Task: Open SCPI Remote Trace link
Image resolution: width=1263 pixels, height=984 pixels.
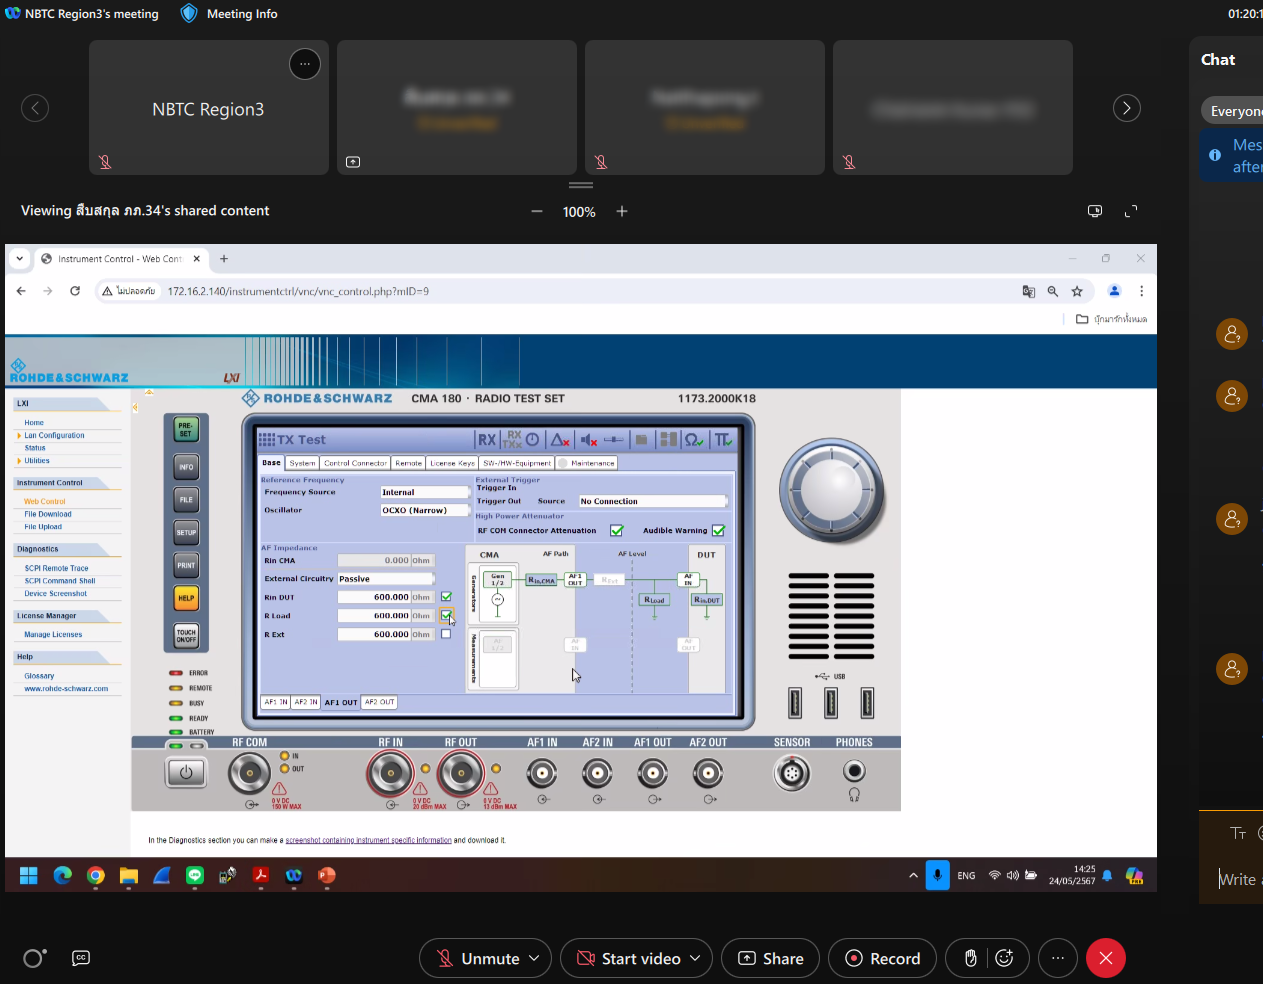Action: click(56, 568)
